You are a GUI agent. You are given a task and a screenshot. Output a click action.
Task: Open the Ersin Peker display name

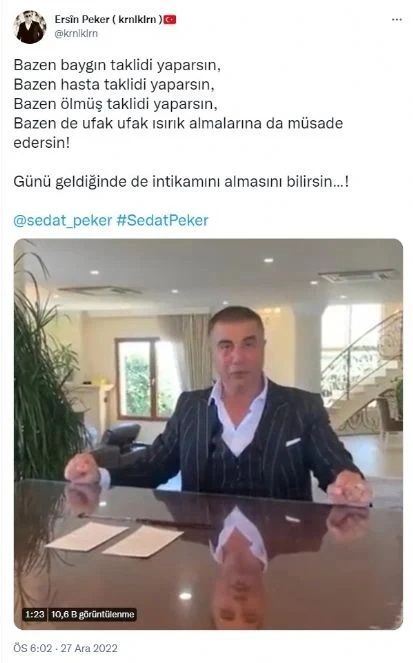(108, 19)
